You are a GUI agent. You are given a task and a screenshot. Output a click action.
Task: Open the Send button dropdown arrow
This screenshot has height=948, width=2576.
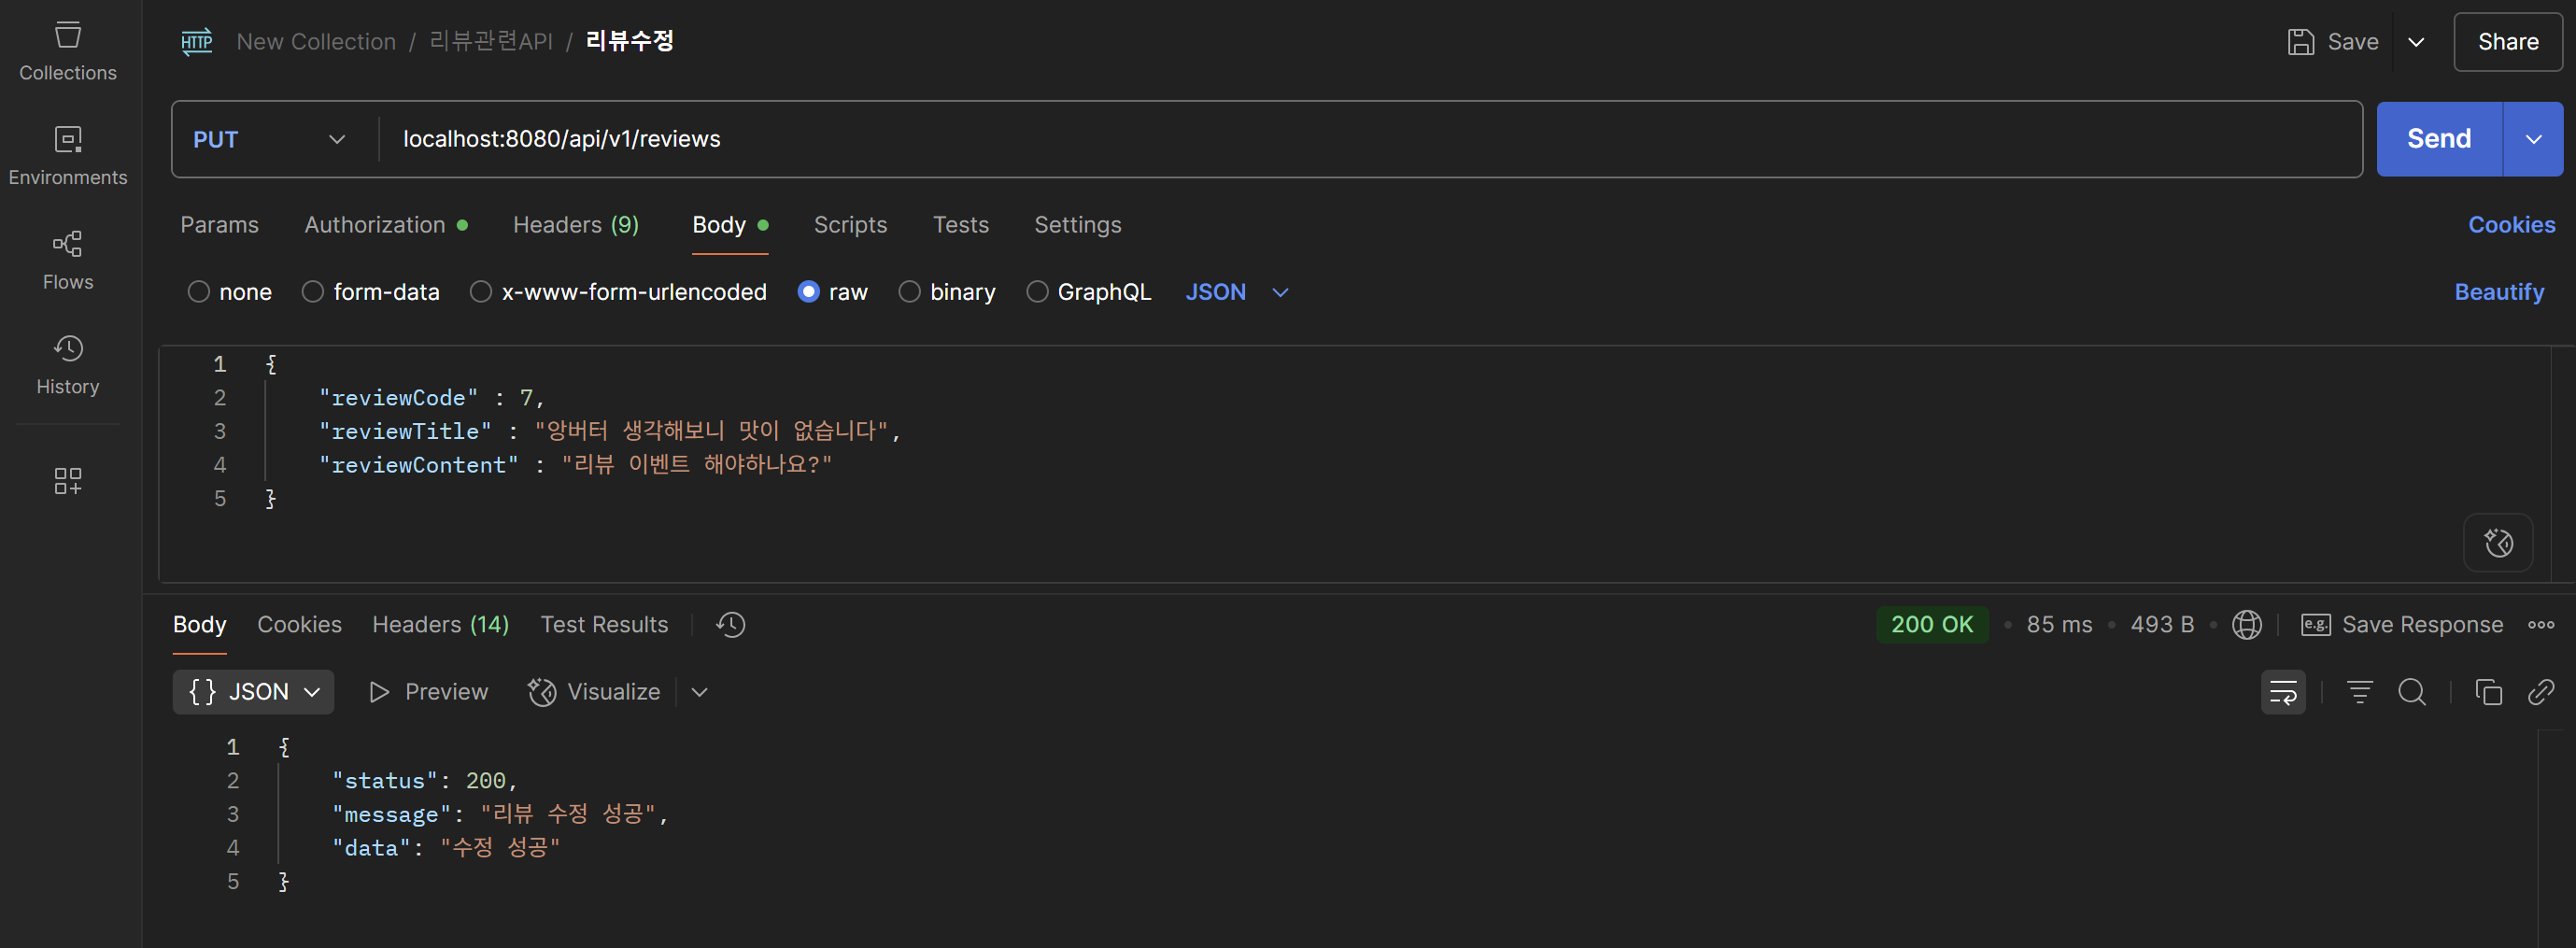[x=2533, y=140]
